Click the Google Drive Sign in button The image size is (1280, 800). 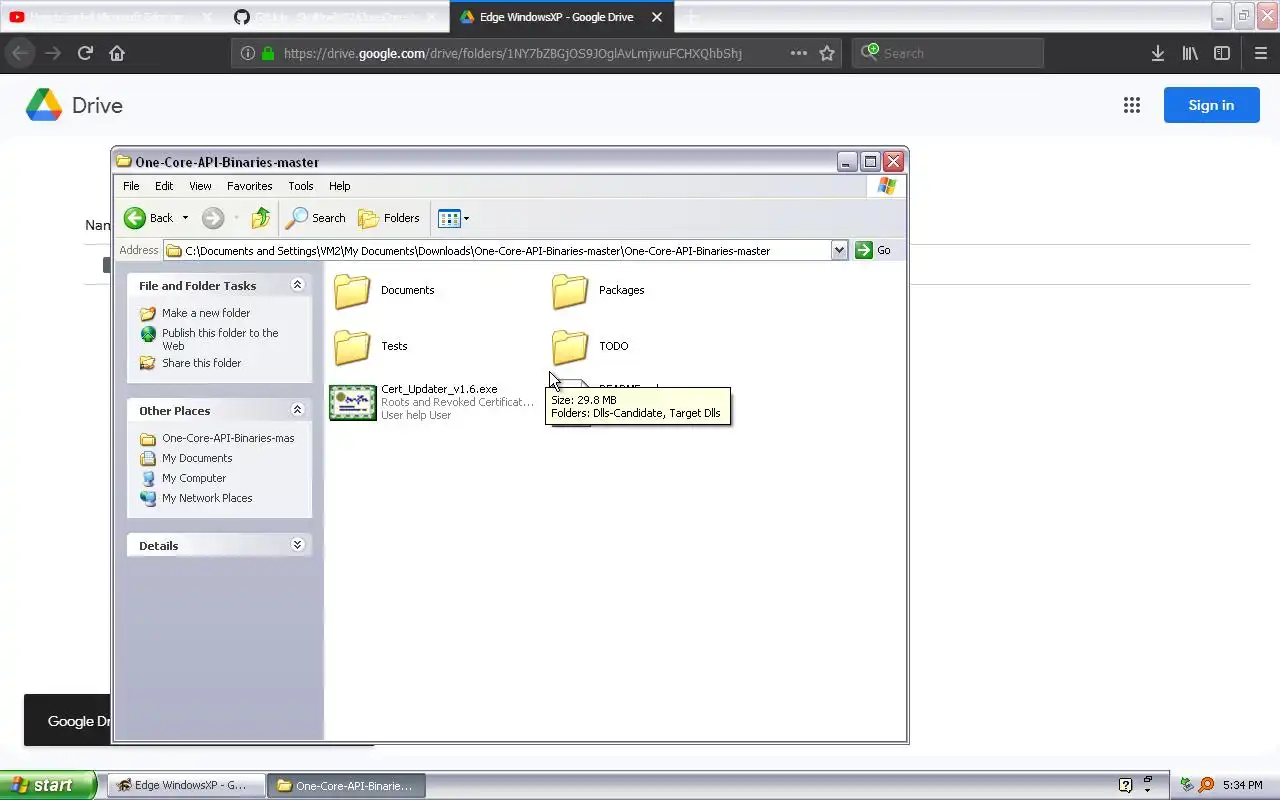click(1211, 105)
